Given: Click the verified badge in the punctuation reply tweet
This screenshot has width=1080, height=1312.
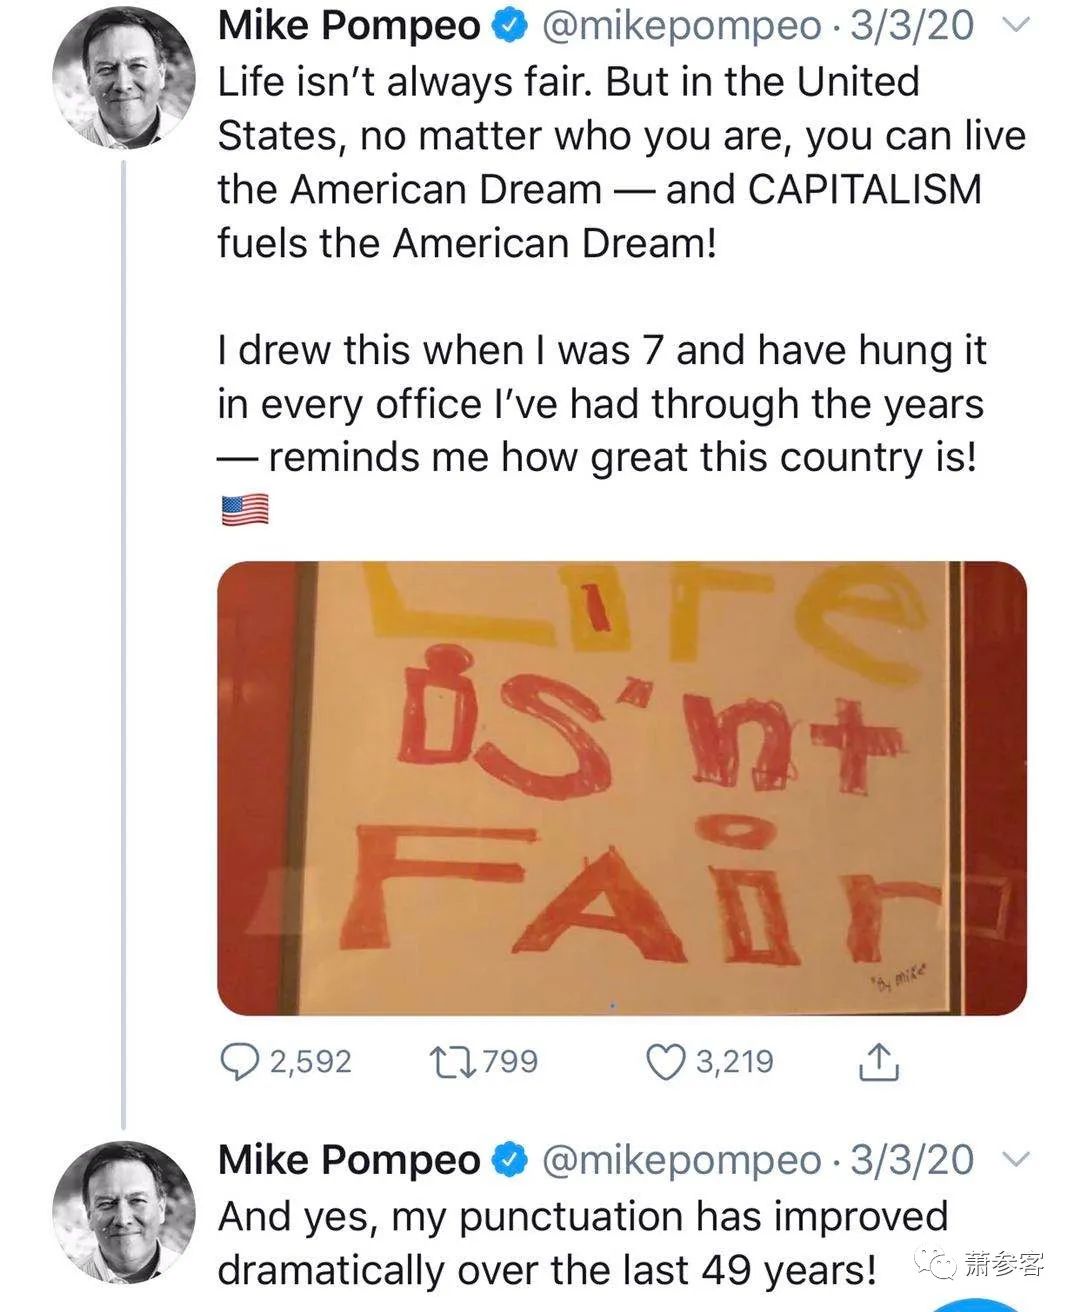Looking at the screenshot, I should (x=512, y=1160).
